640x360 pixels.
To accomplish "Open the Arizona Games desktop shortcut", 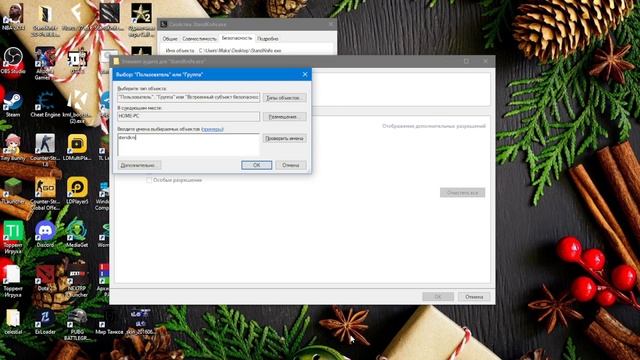I will pos(44,63).
